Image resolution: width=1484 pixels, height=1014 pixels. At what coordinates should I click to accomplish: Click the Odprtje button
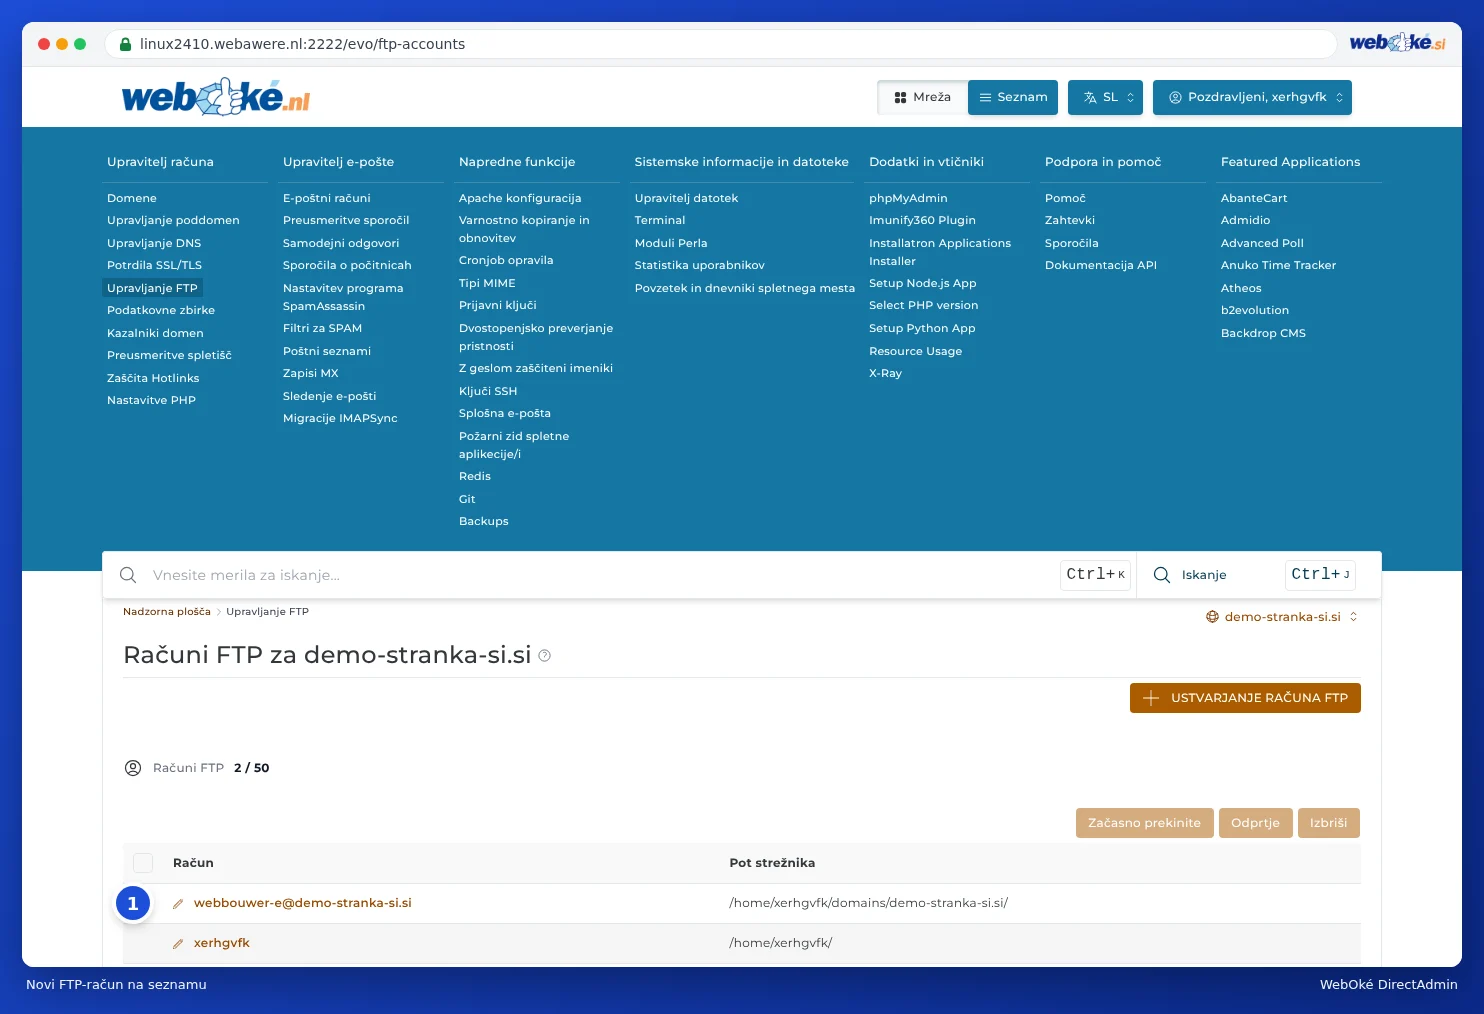coord(1255,823)
